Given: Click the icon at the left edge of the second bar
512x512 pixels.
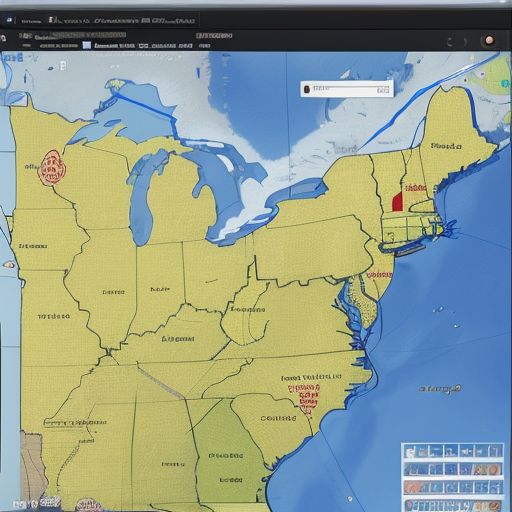Looking at the screenshot, I should click(3, 38).
